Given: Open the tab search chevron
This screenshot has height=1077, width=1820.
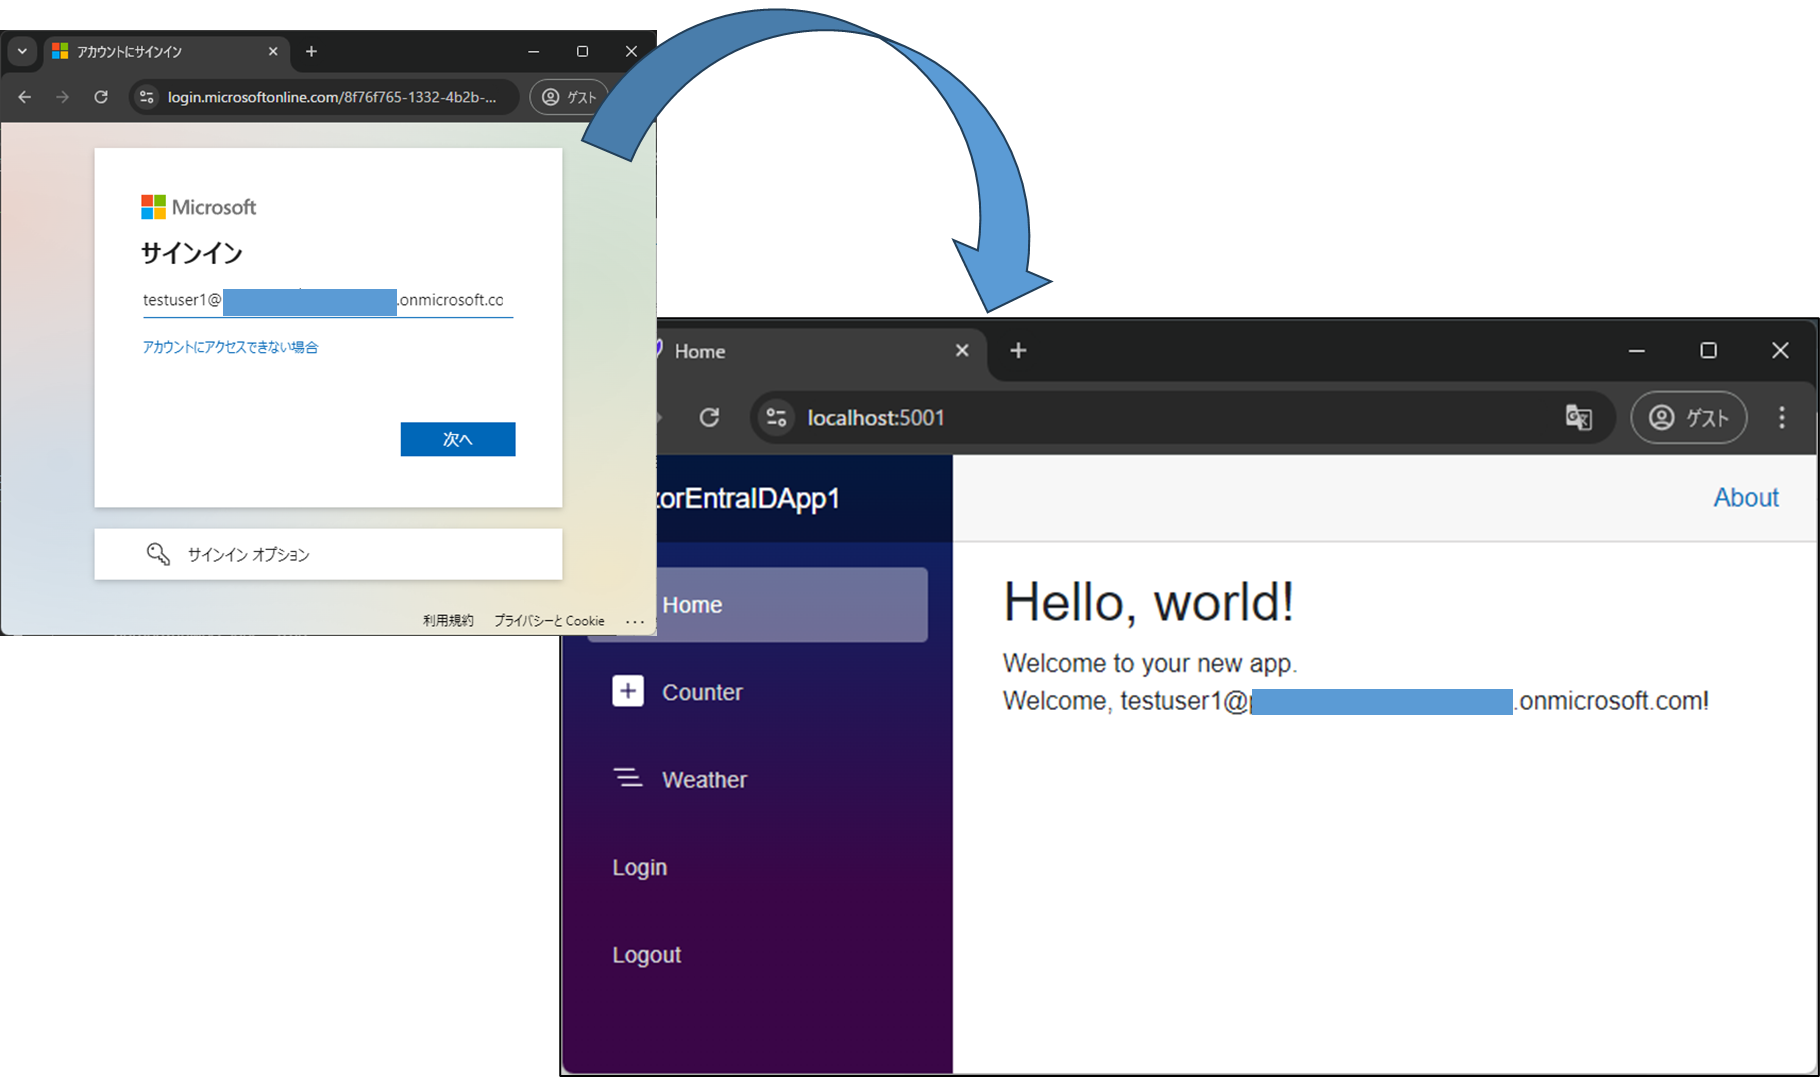Looking at the screenshot, I should coord(21,51).
